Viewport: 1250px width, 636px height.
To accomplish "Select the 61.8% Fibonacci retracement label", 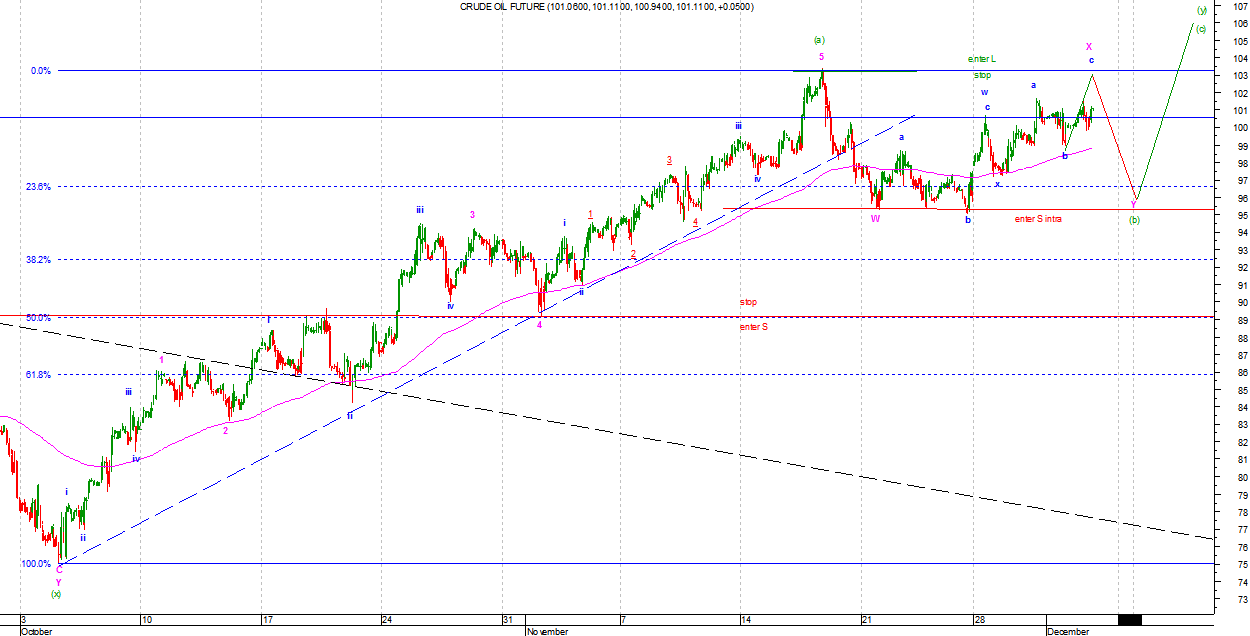I will point(39,374).
